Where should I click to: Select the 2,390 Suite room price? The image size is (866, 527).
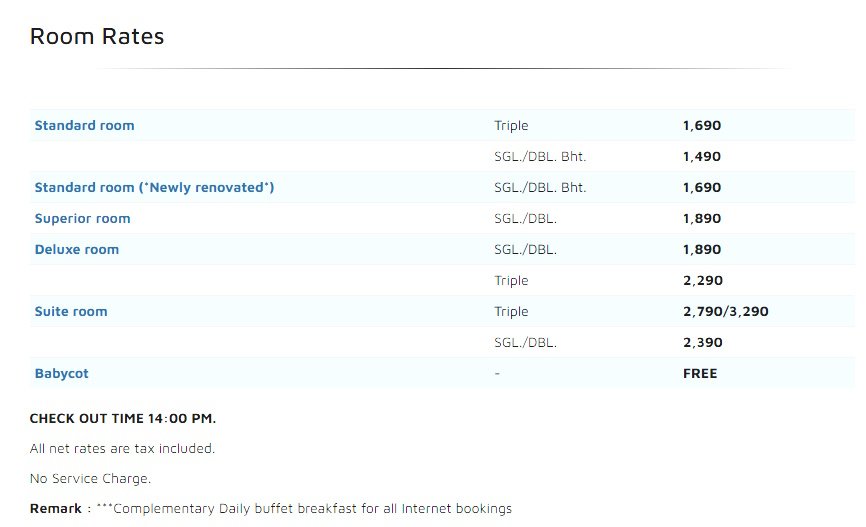tap(702, 343)
